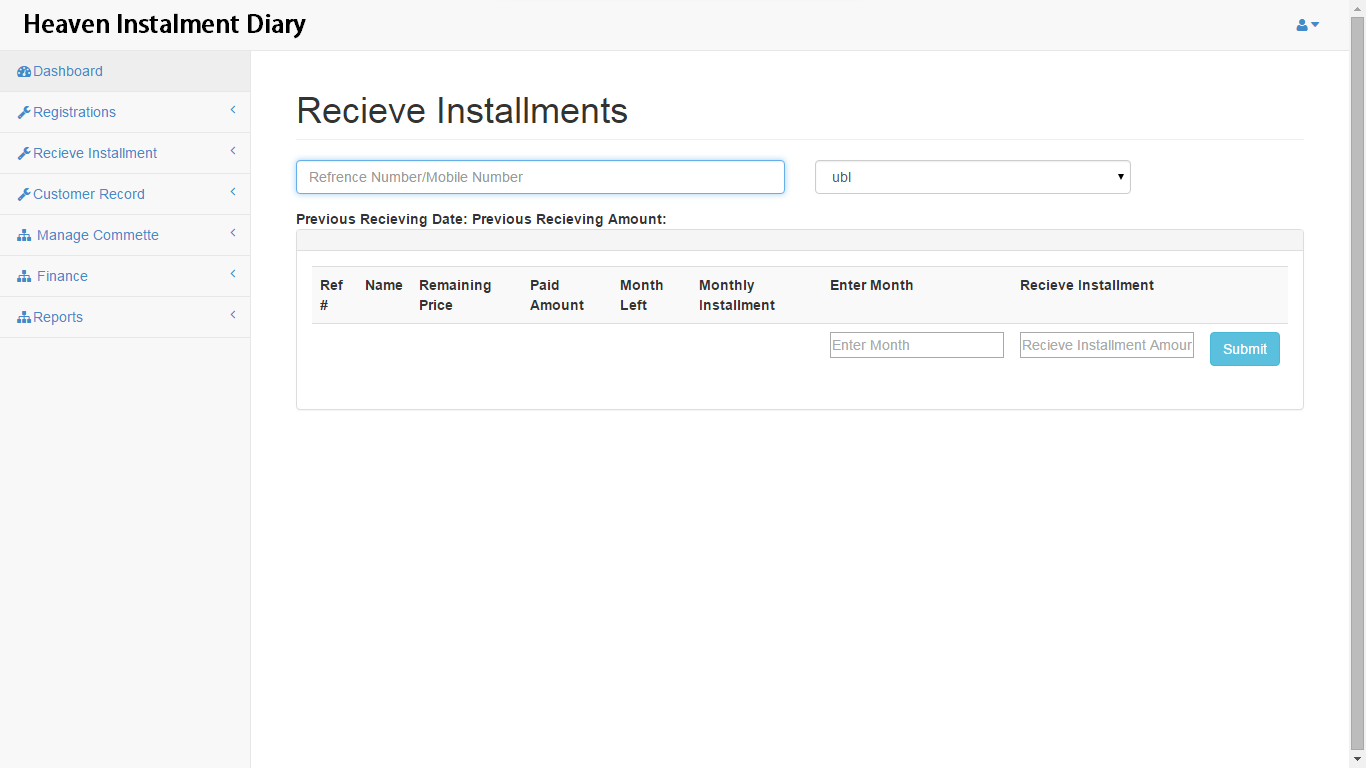Select Recieve Installment in sidebar
The height and width of the screenshot is (768, 1366).
click(x=94, y=153)
